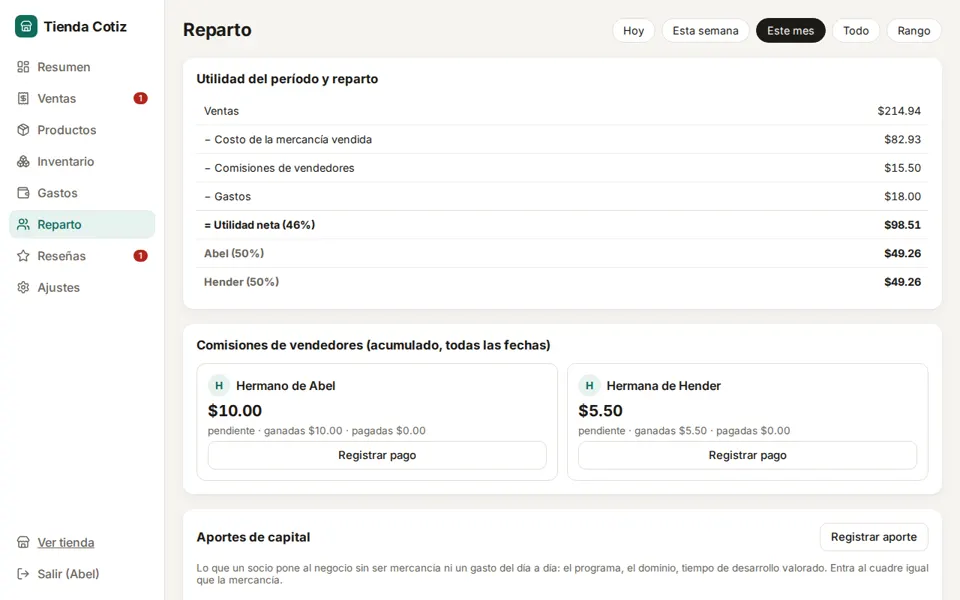The image size is (960, 600).
Task: Open the Rango date range filter
Action: (x=913, y=31)
